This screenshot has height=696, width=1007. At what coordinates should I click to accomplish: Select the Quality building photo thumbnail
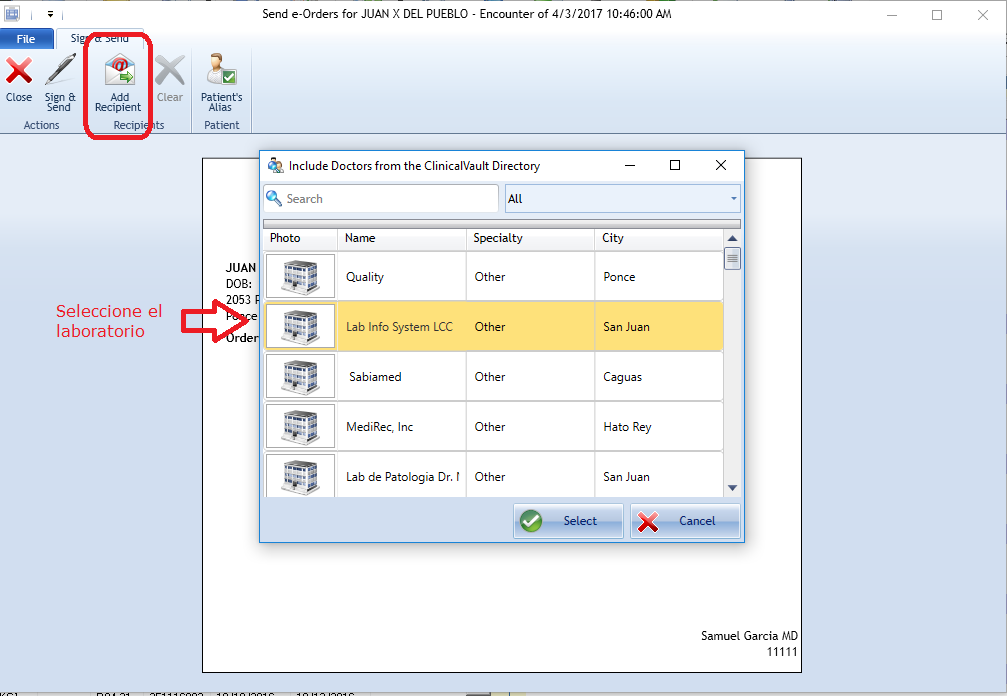(x=300, y=277)
